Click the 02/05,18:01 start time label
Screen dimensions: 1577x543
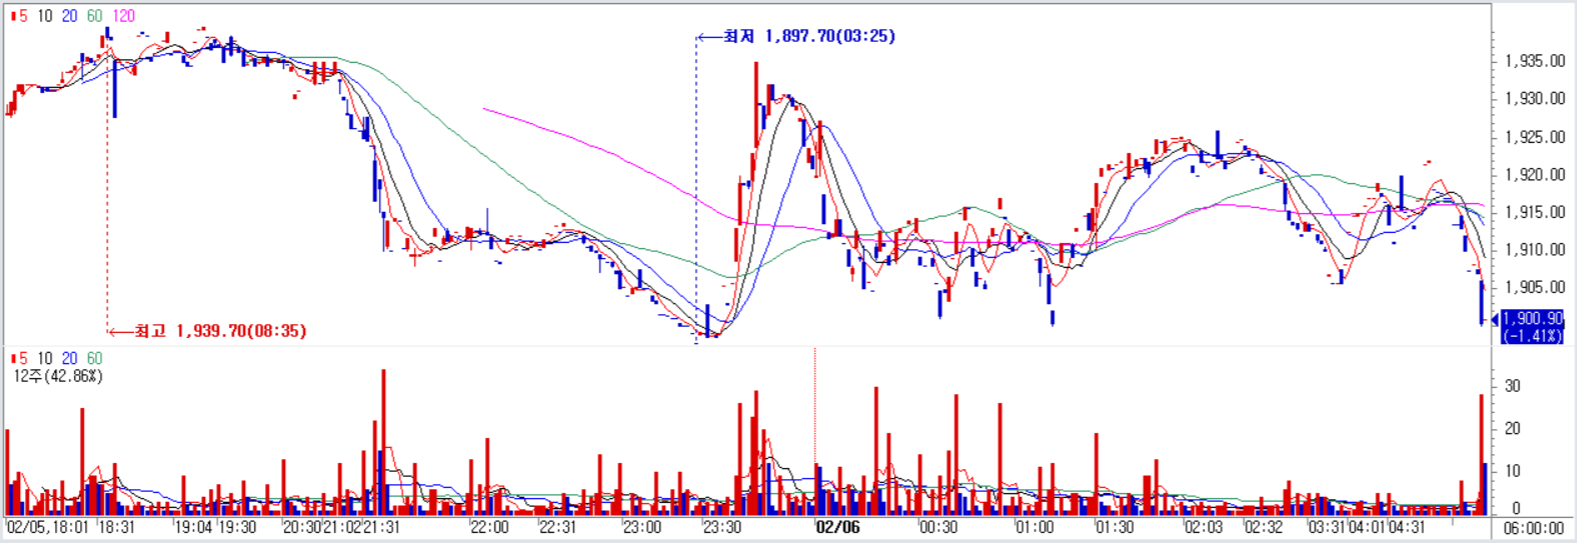click(48, 527)
